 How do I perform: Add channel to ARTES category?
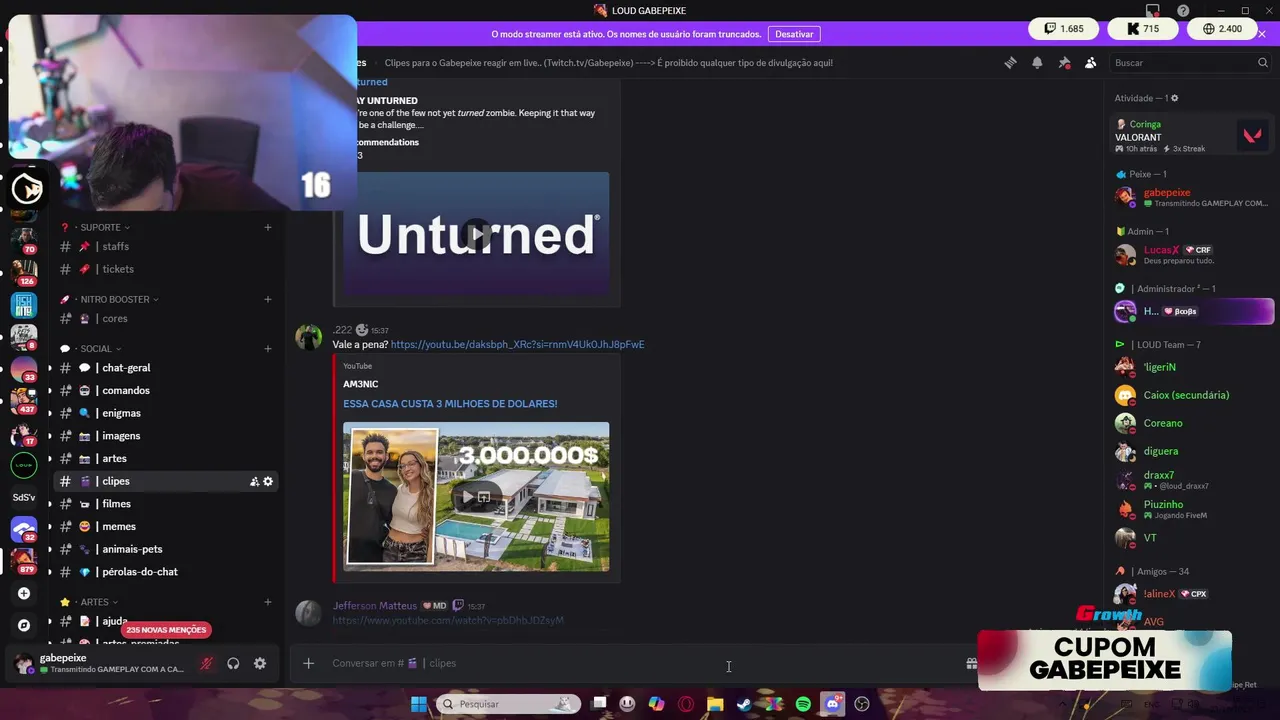click(x=268, y=602)
